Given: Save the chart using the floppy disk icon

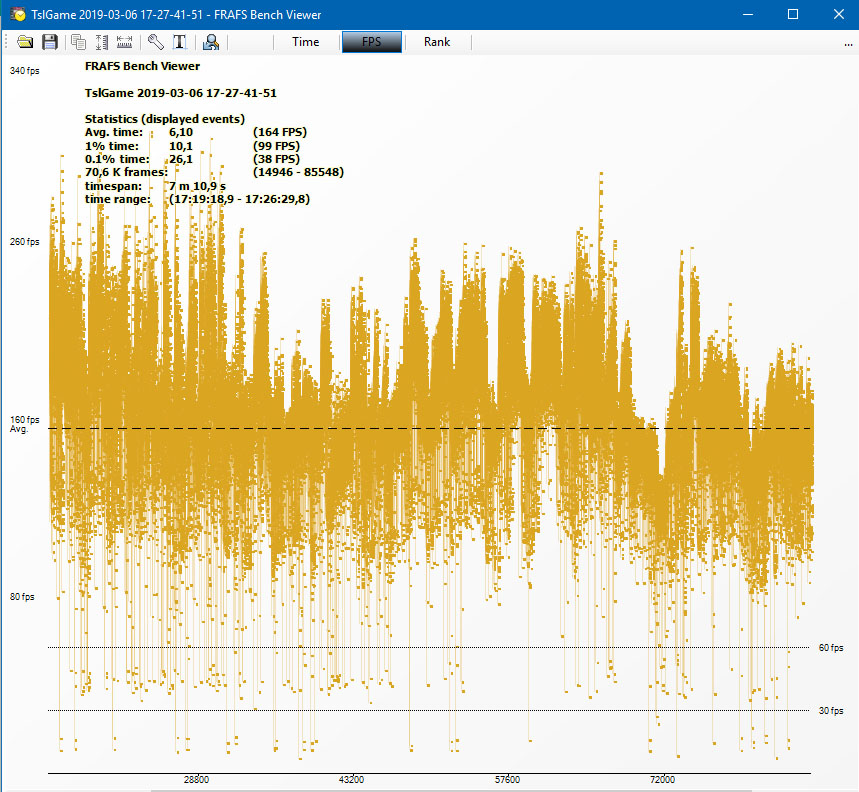Looking at the screenshot, I should tap(49, 42).
